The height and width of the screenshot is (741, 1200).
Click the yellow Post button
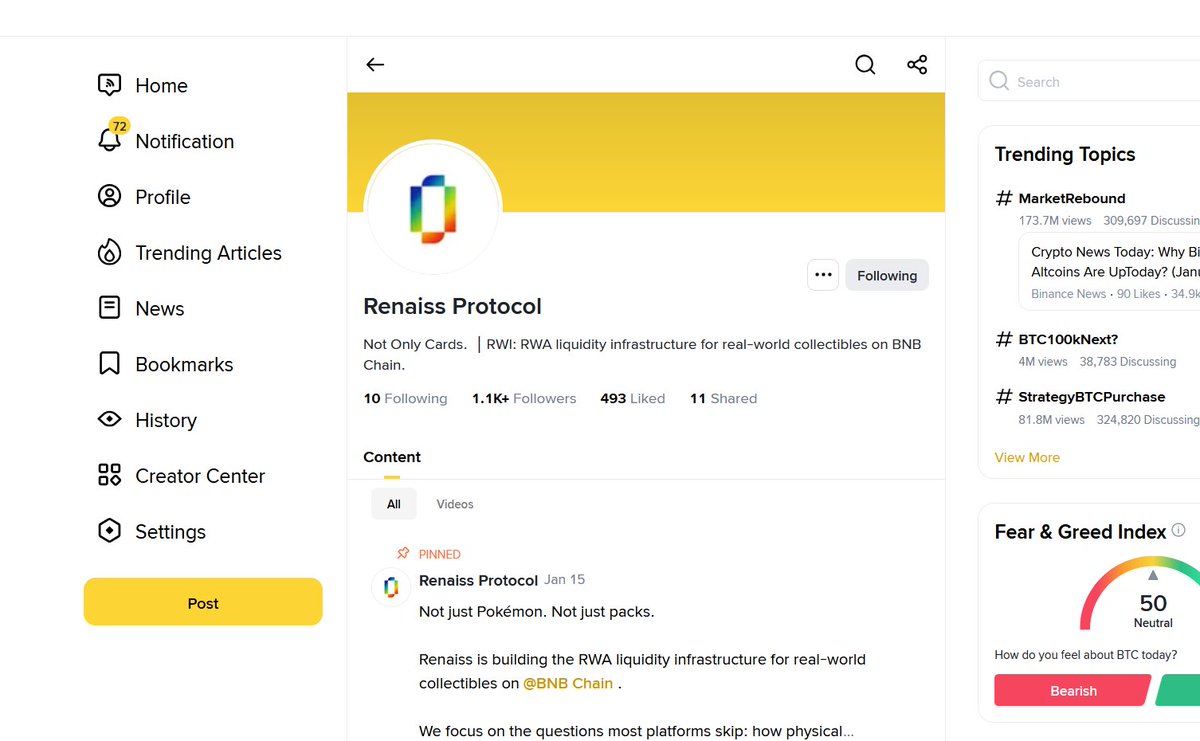[203, 602]
